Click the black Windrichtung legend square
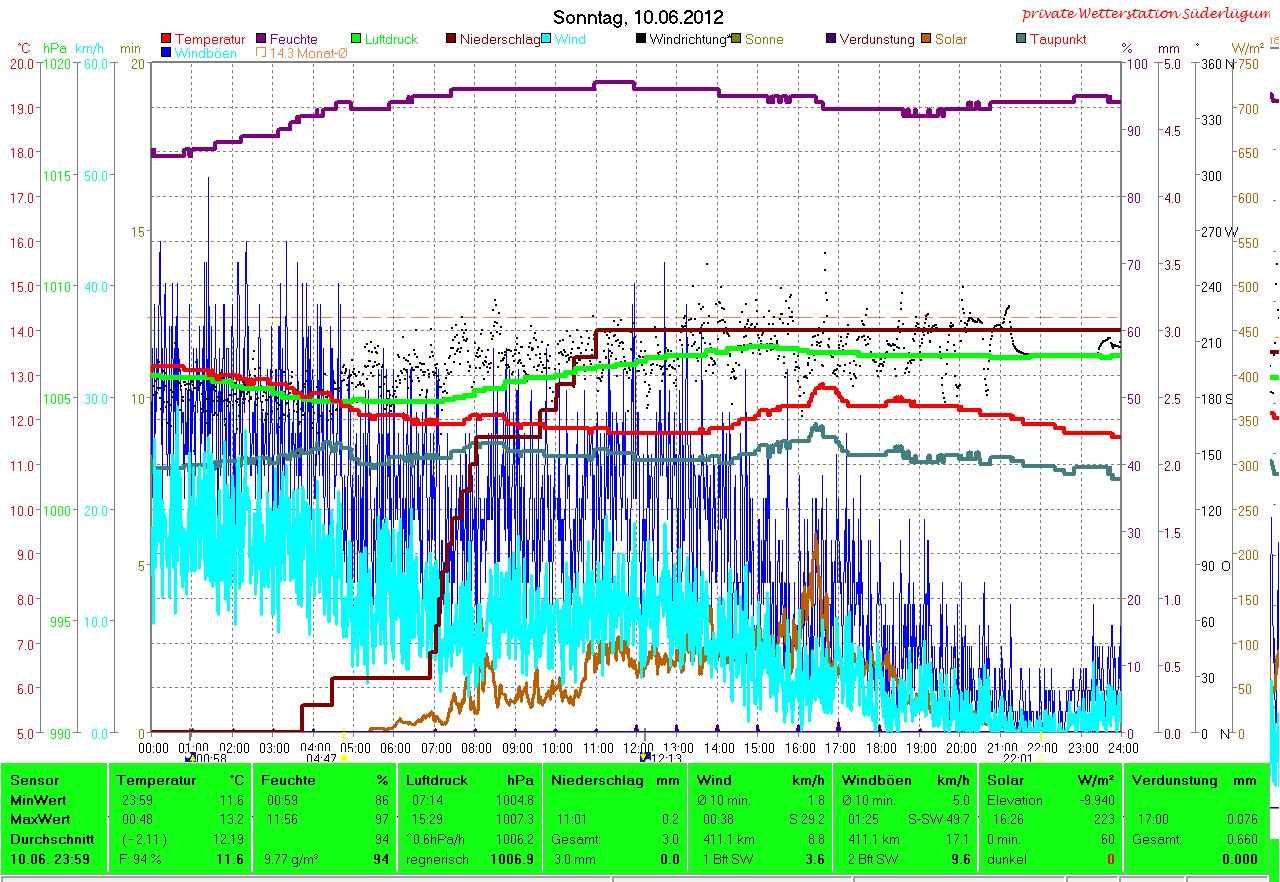The image size is (1280, 882). (x=641, y=40)
